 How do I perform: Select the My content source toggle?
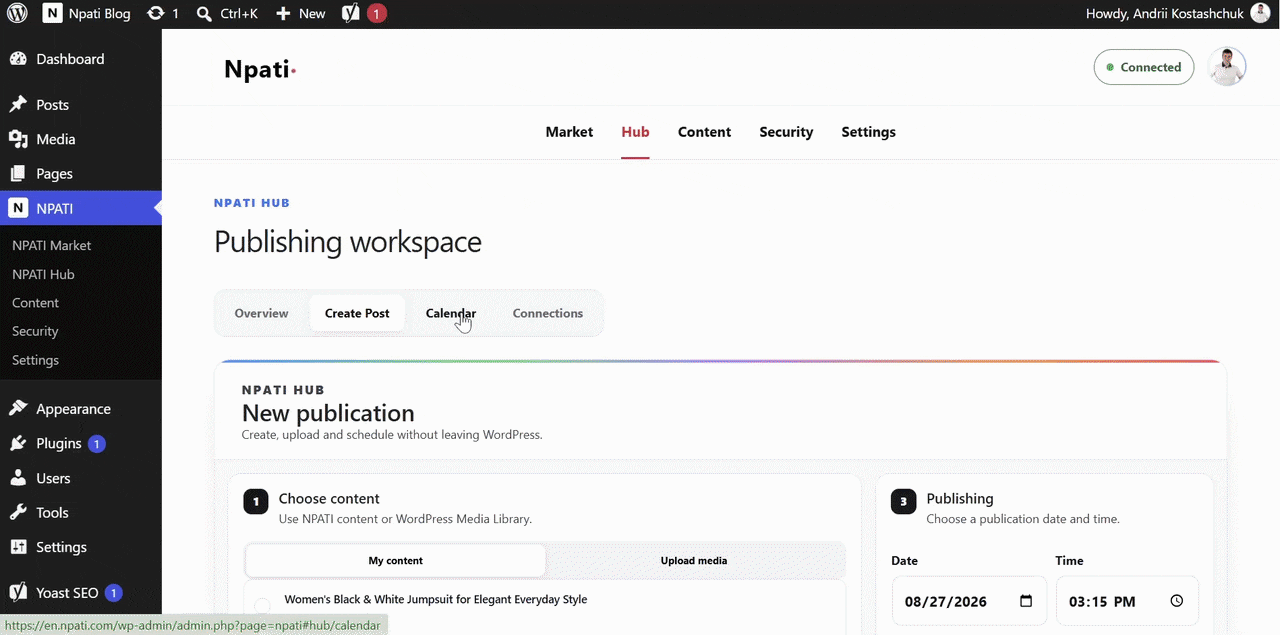396,561
